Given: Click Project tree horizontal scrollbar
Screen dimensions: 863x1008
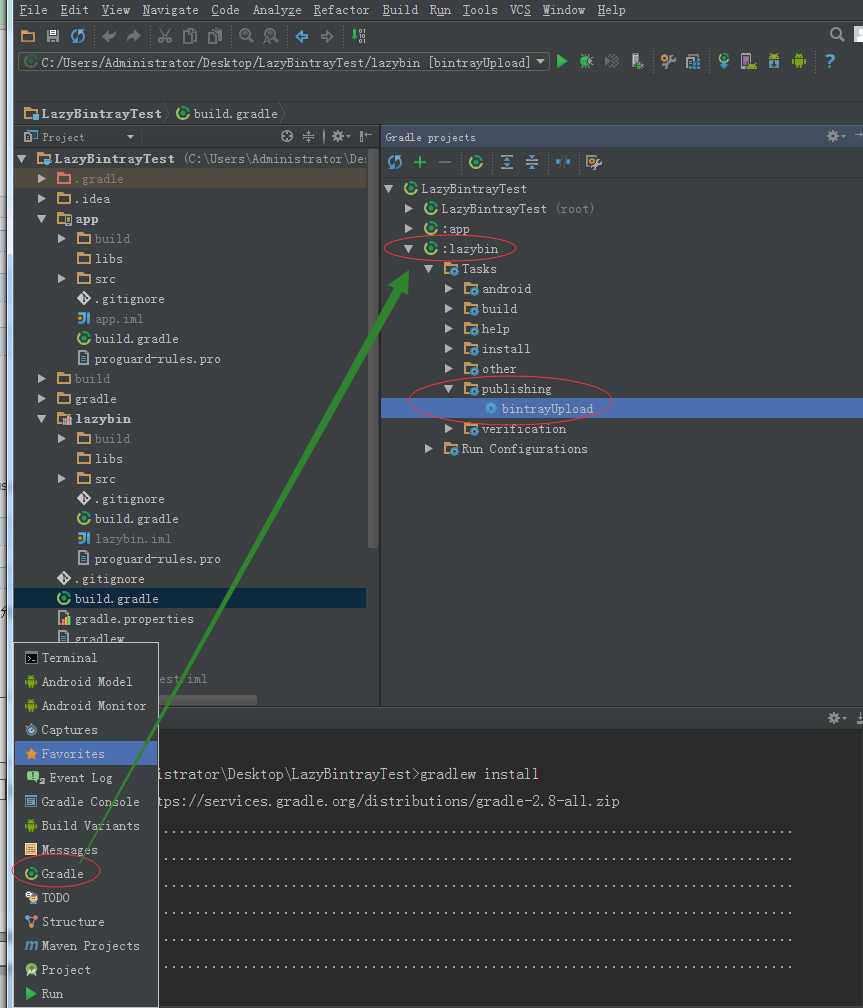Looking at the screenshot, I should pyautogui.click(x=207, y=699).
